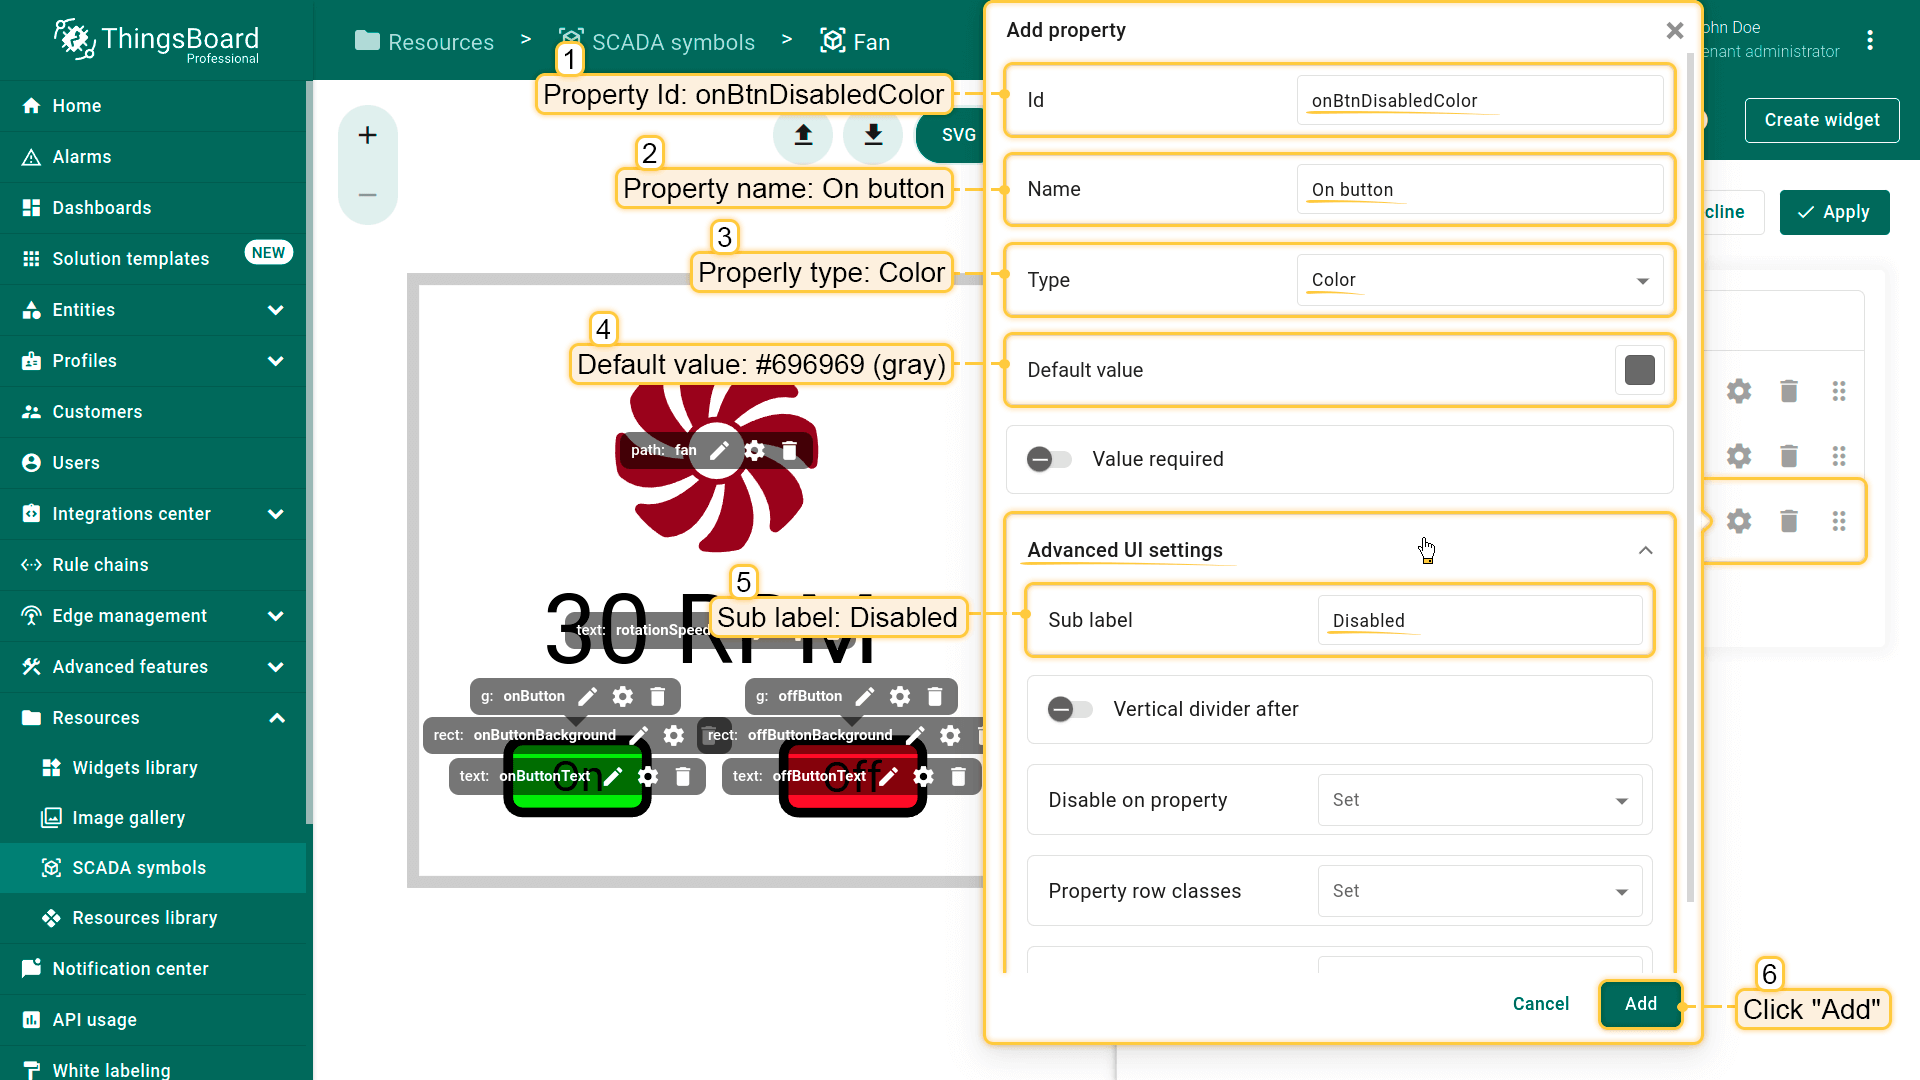Image resolution: width=1920 pixels, height=1080 pixels.
Task: Click the download SVG arrow icon
Action: (873, 135)
